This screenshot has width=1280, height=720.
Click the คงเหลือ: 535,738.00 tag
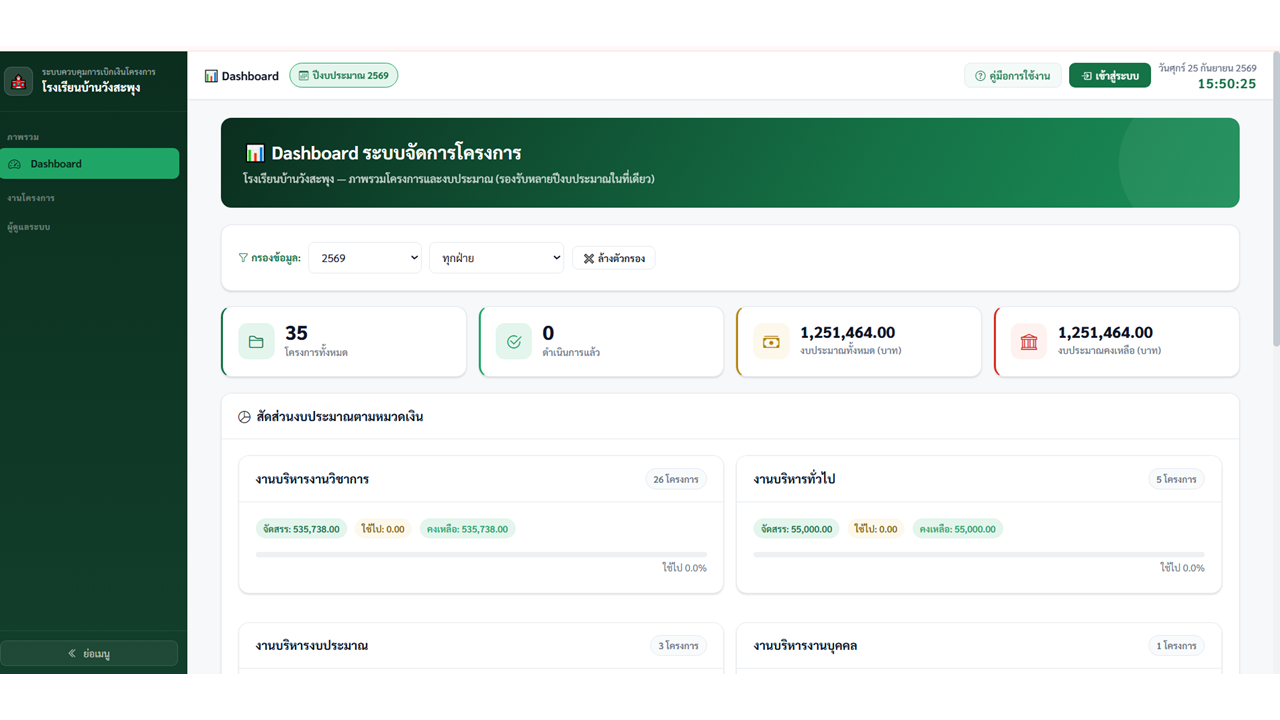tap(467, 529)
